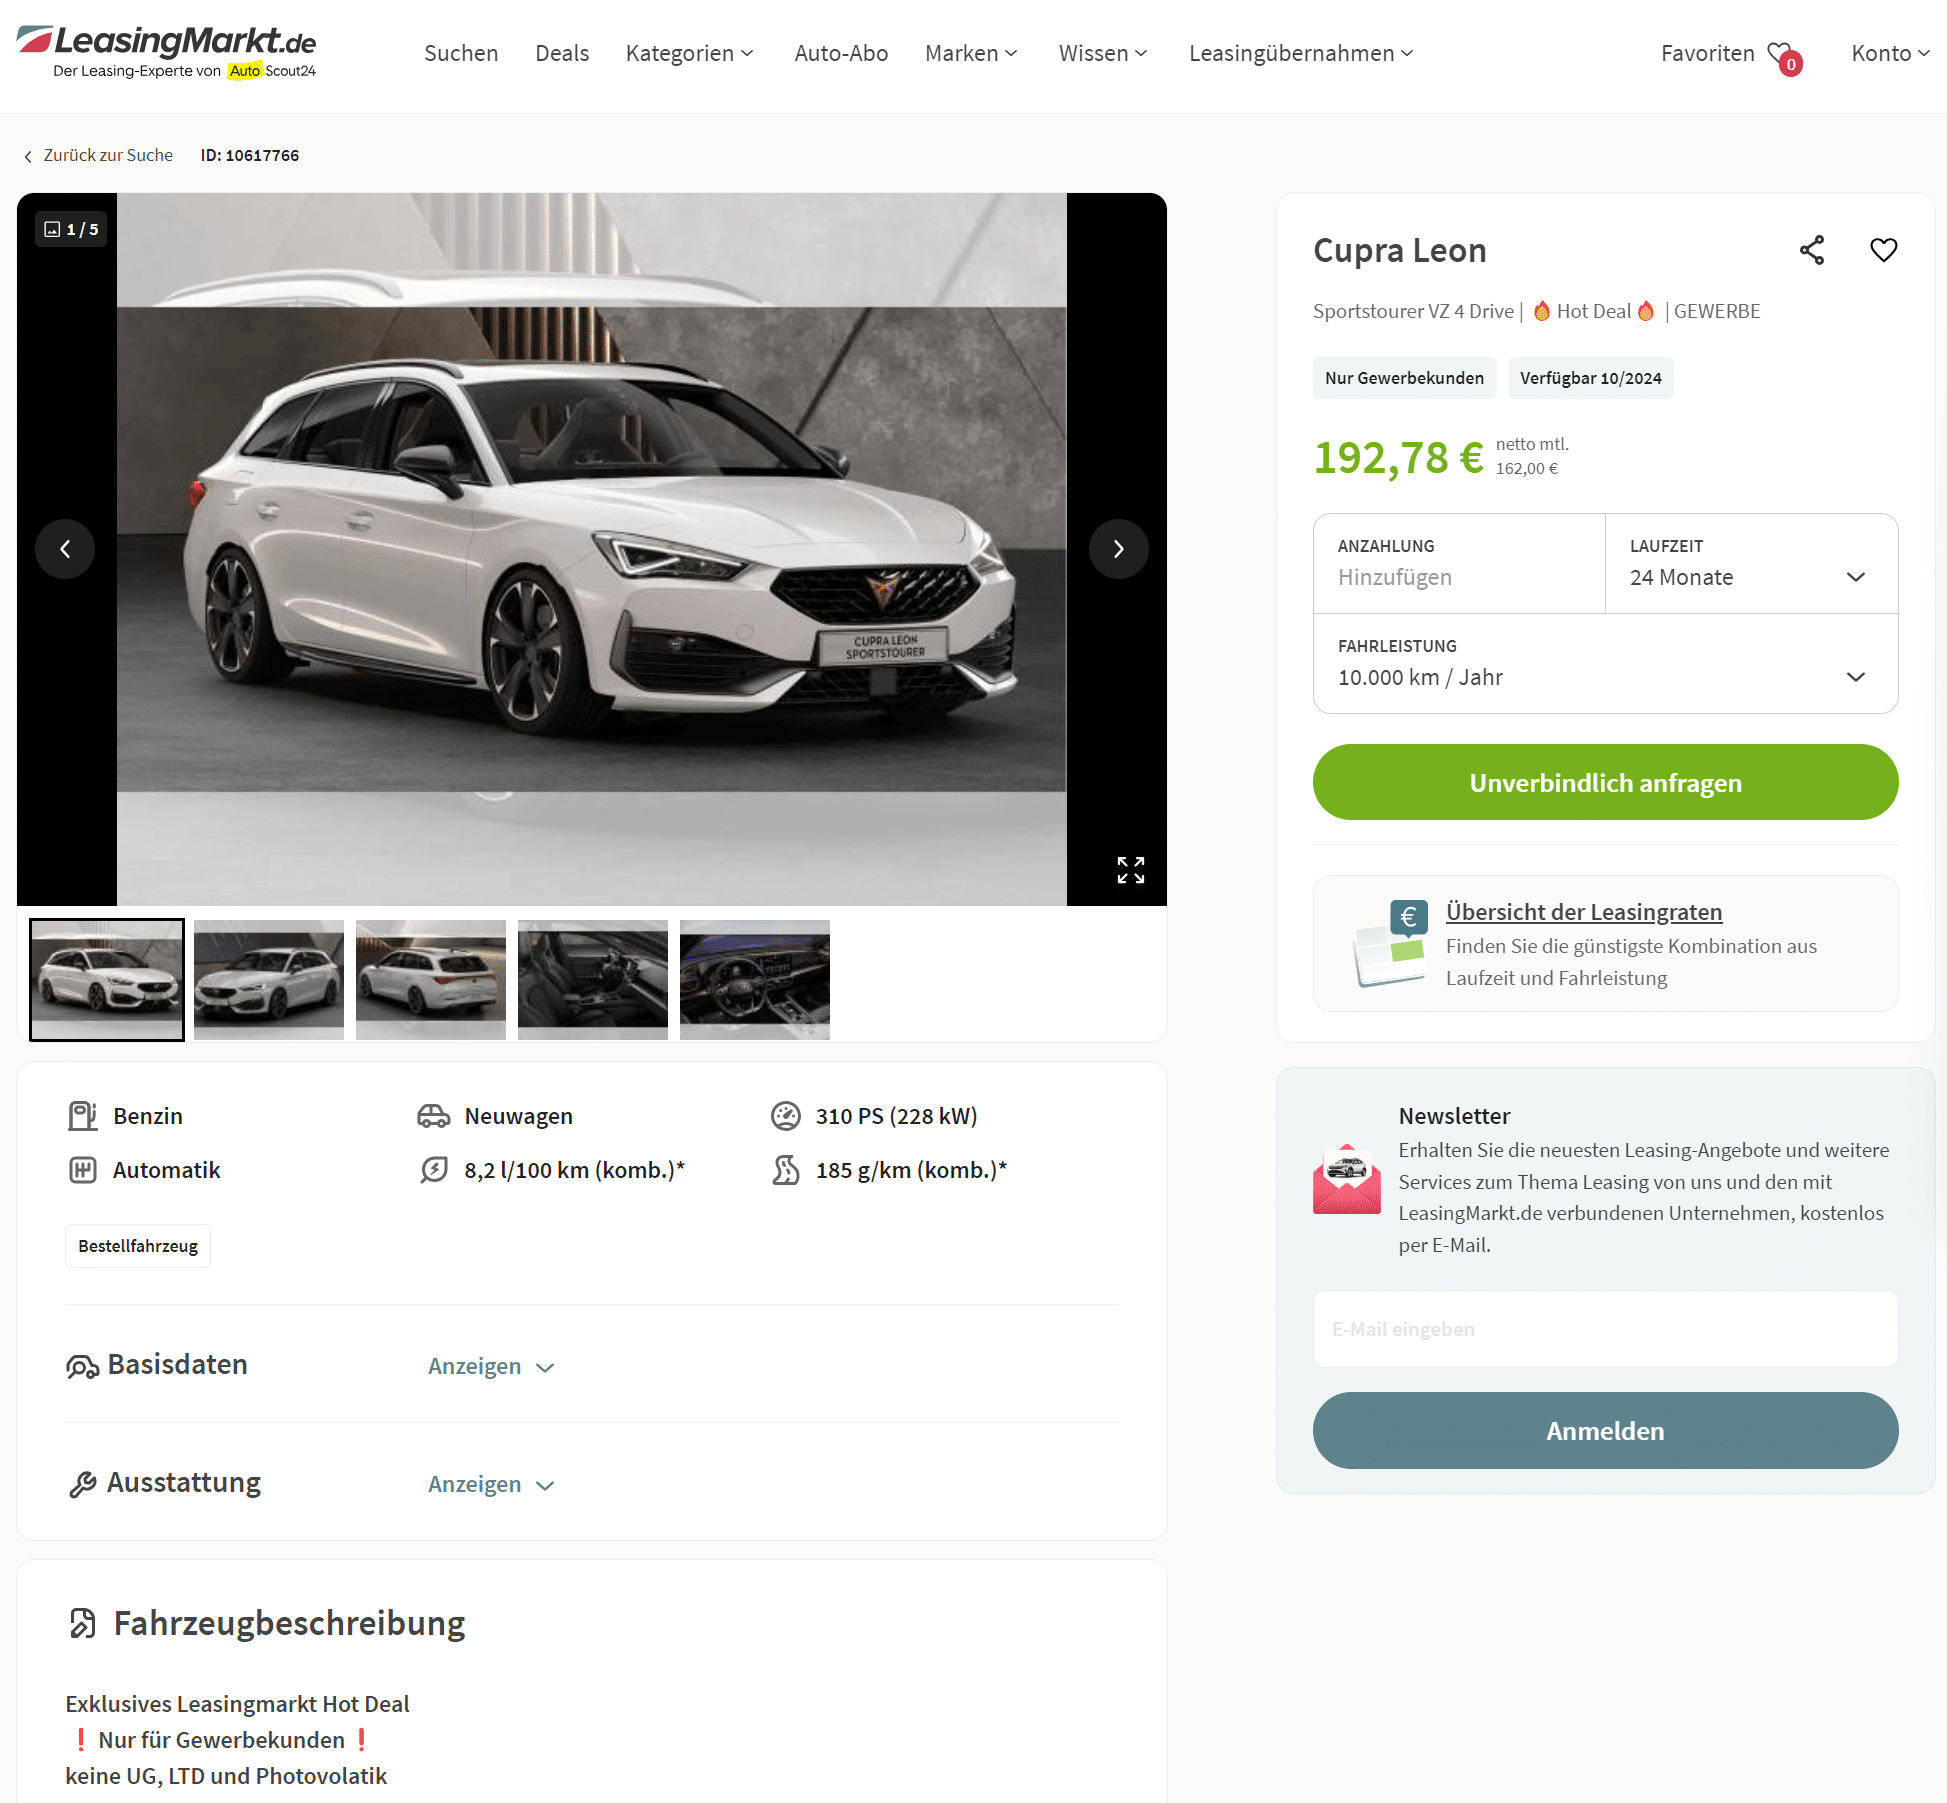Screen dimensions: 1947x1803
Task: Click the LeasingMarkt.de logo
Action: pos(167,52)
